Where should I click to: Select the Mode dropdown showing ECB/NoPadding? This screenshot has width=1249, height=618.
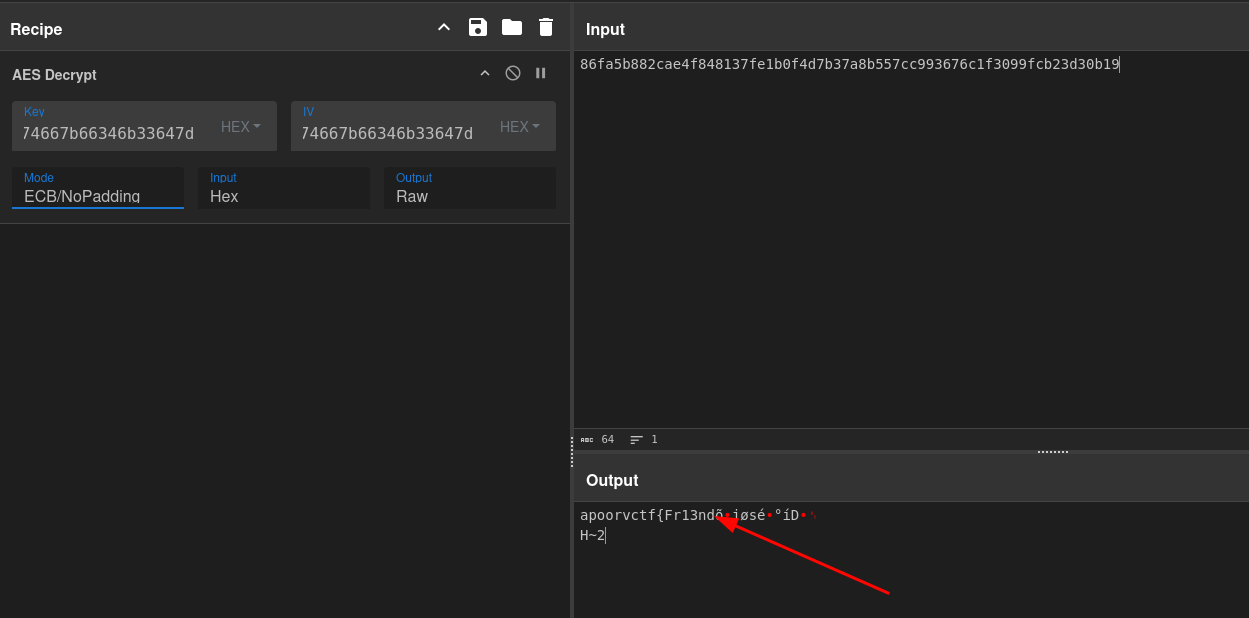point(97,196)
